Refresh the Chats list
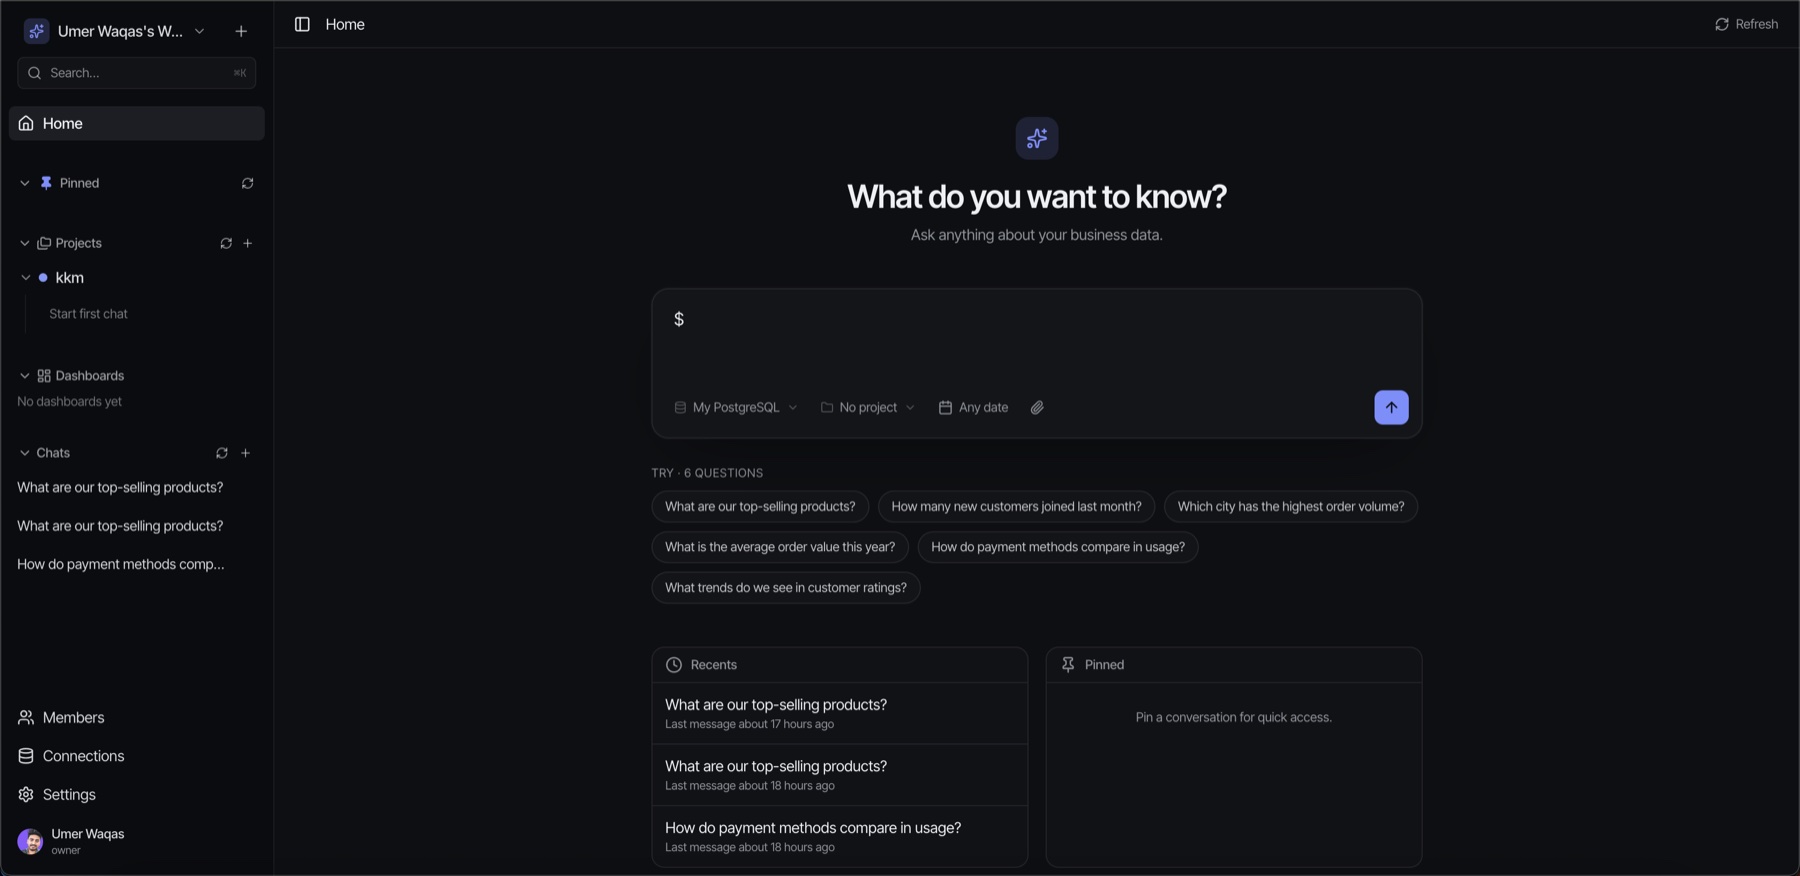The width and height of the screenshot is (1800, 876). pos(222,453)
